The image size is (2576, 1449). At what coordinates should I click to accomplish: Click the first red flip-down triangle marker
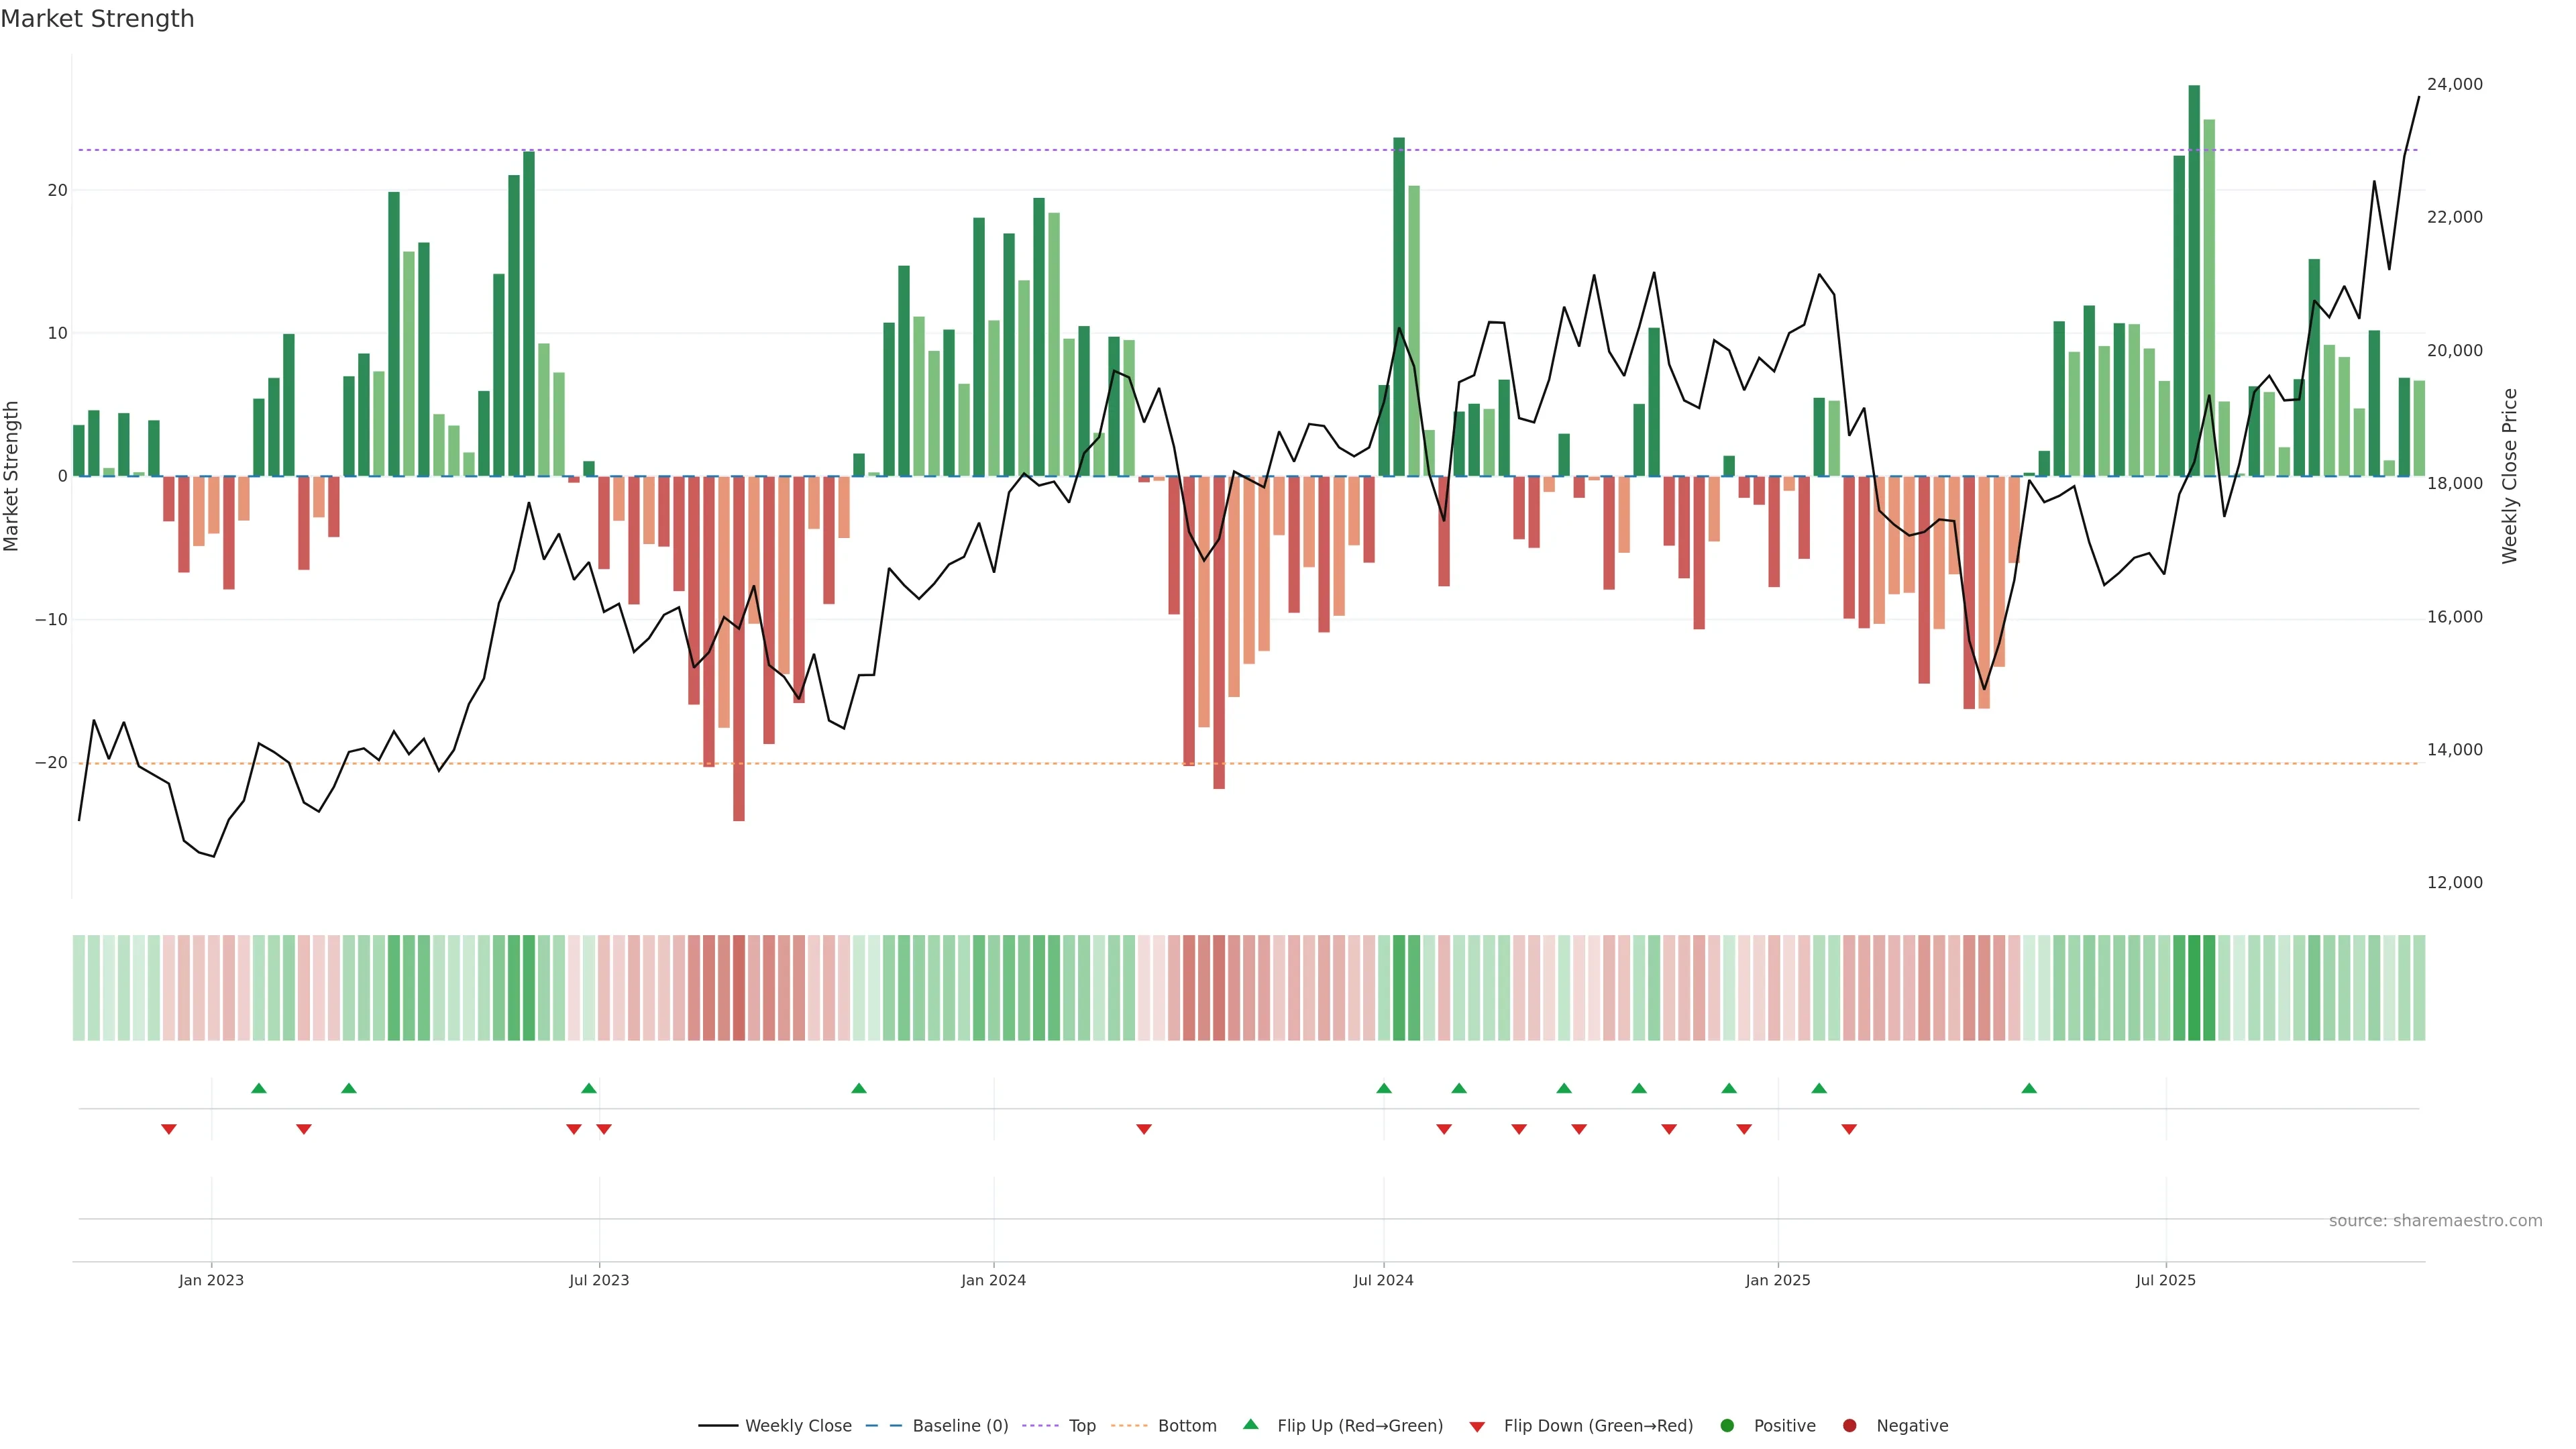169,1129
